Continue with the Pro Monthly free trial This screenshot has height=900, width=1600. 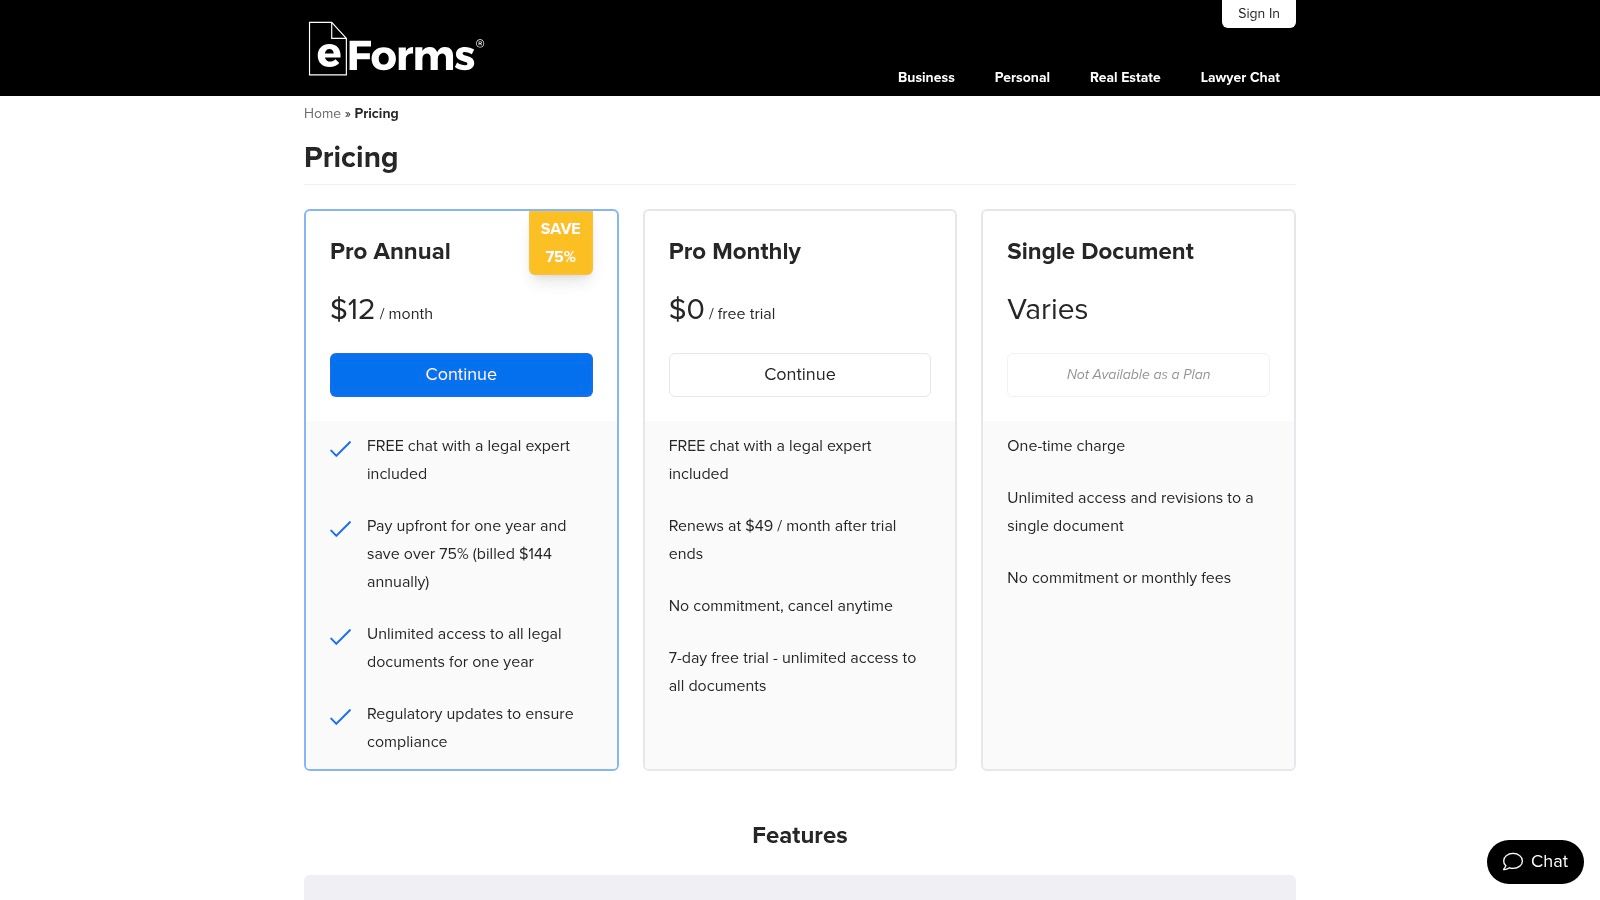[800, 375]
